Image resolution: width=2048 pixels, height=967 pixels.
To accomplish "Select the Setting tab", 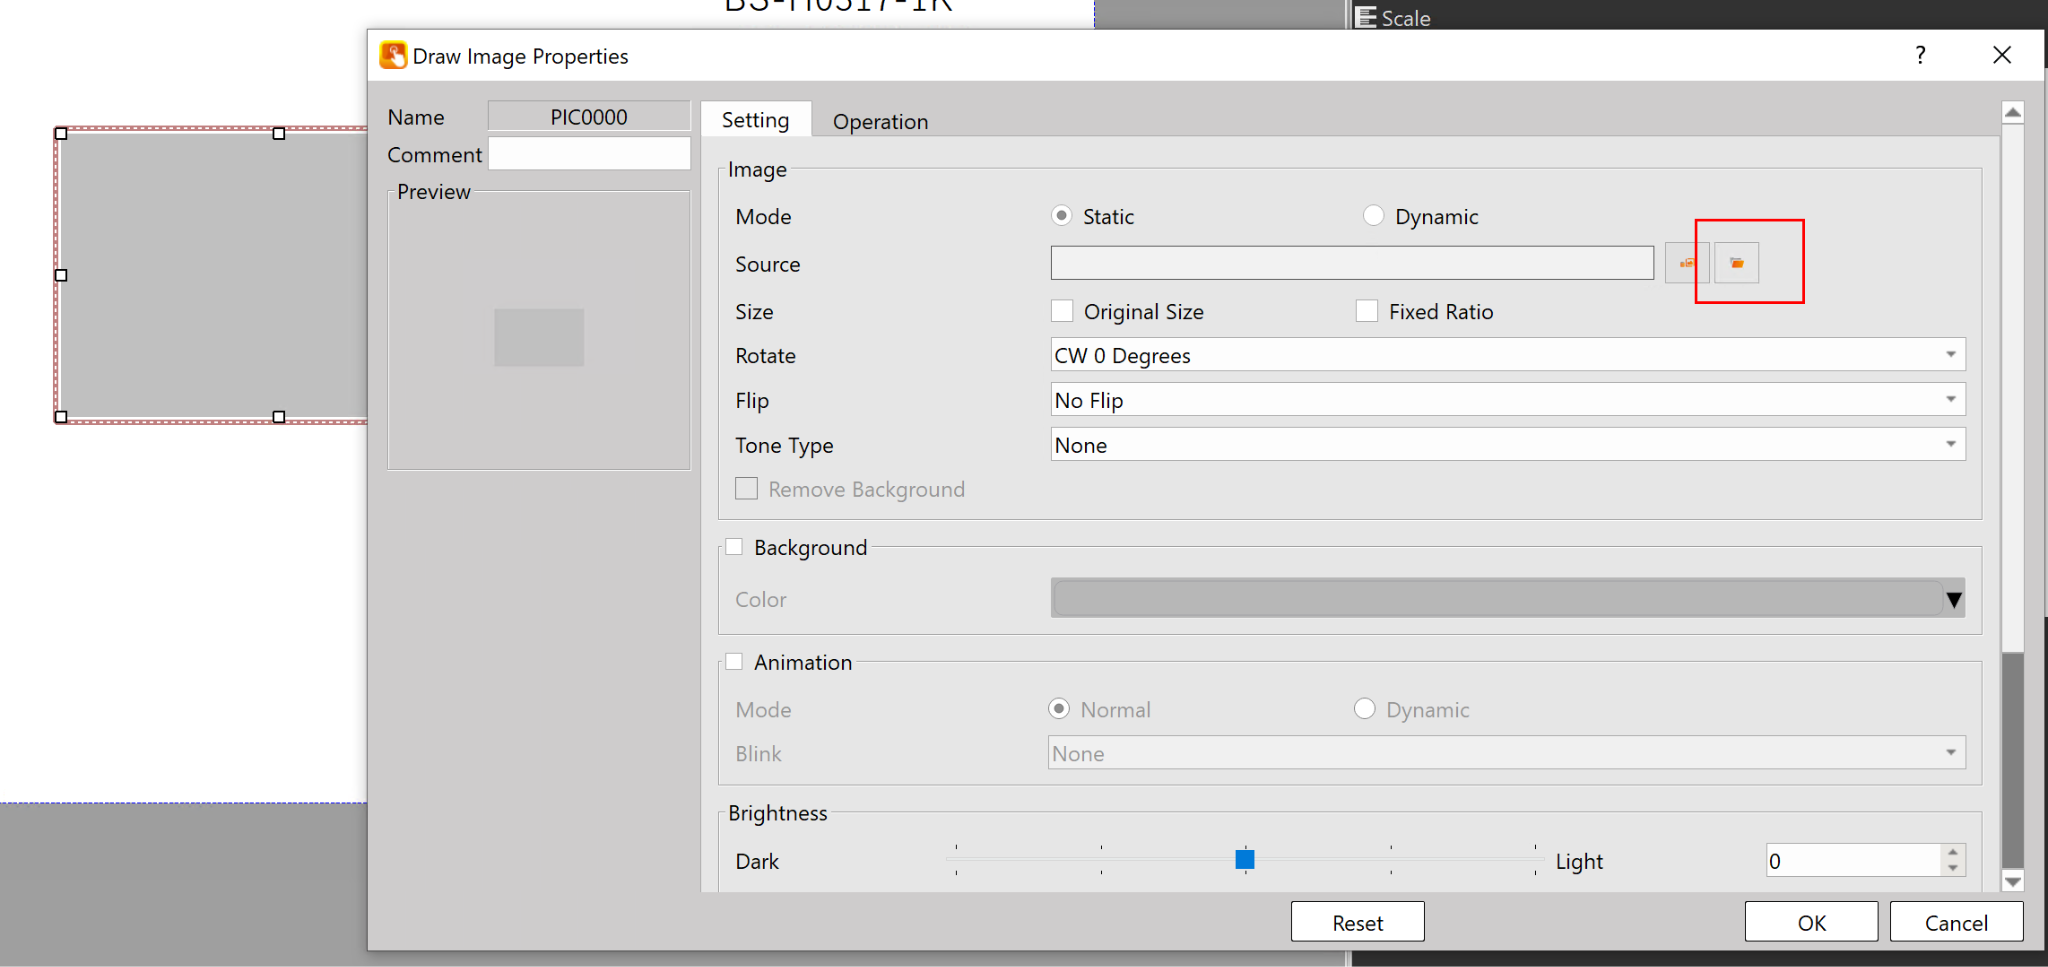I will (x=755, y=120).
